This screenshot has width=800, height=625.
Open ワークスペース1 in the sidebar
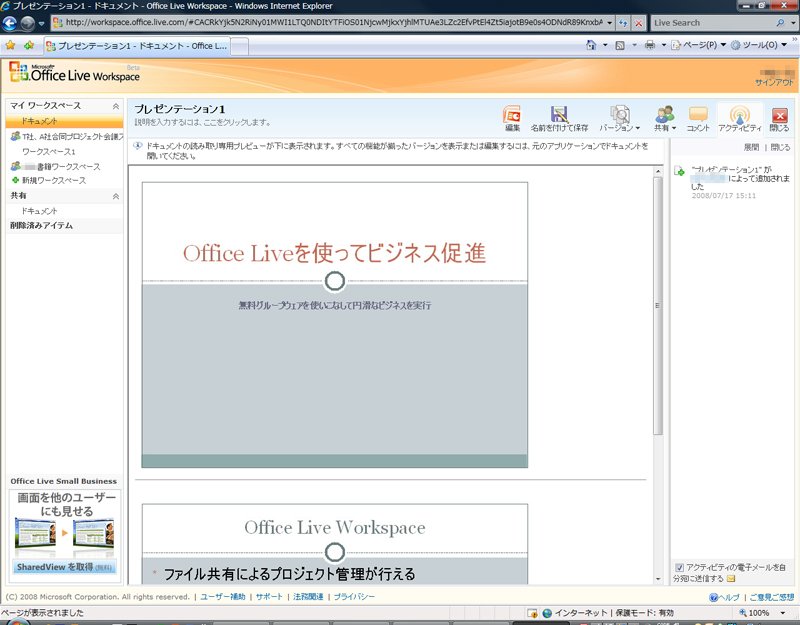pyautogui.click(x=48, y=152)
